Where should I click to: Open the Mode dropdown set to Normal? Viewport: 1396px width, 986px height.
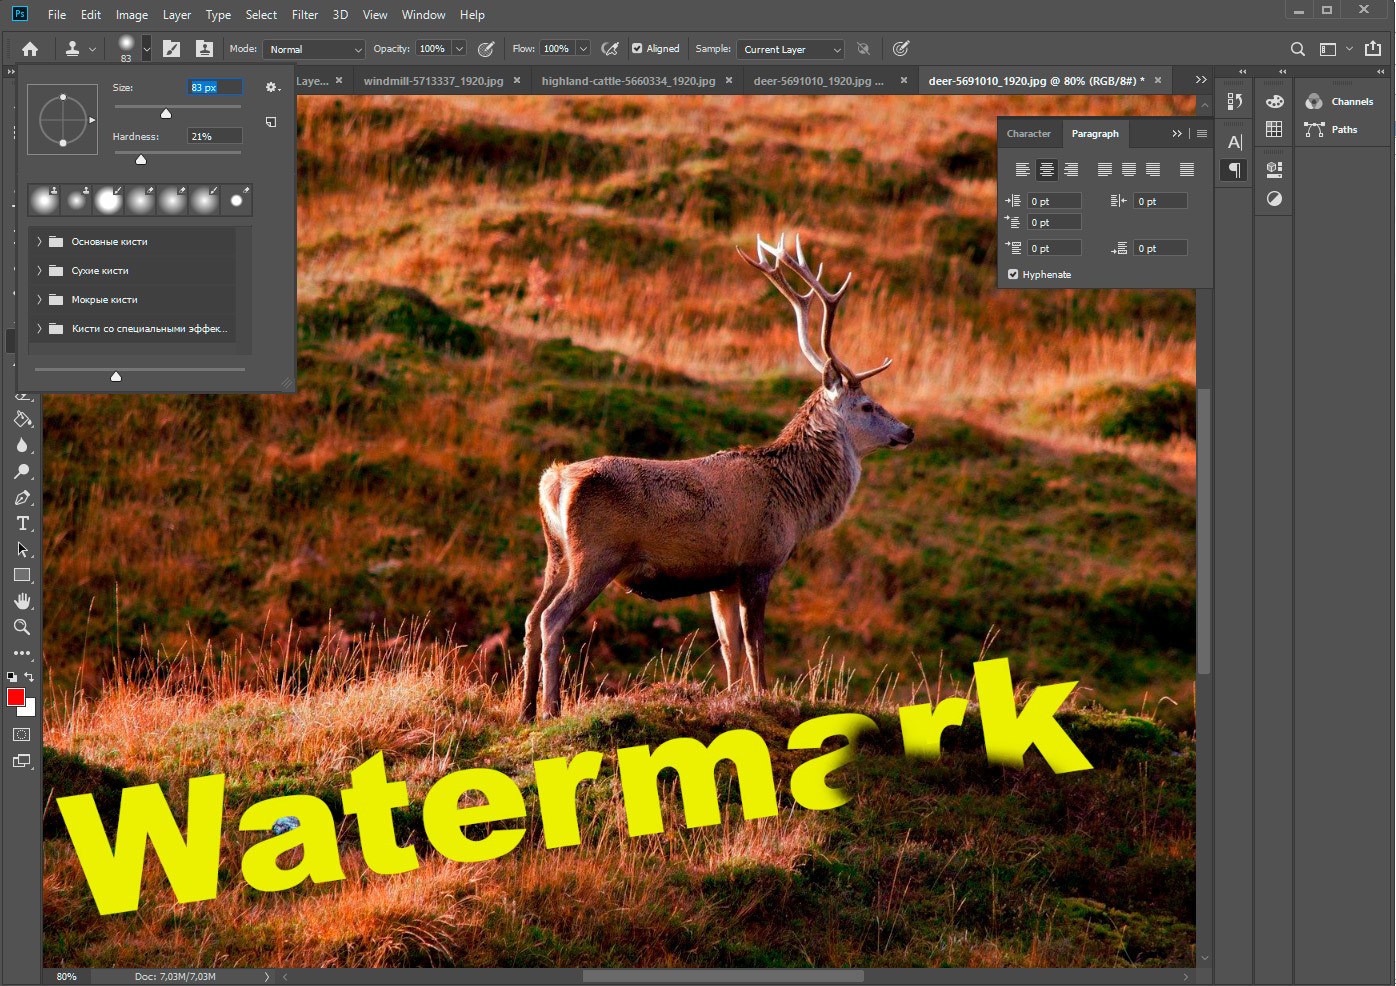pyautogui.click(x=314, y=49)
